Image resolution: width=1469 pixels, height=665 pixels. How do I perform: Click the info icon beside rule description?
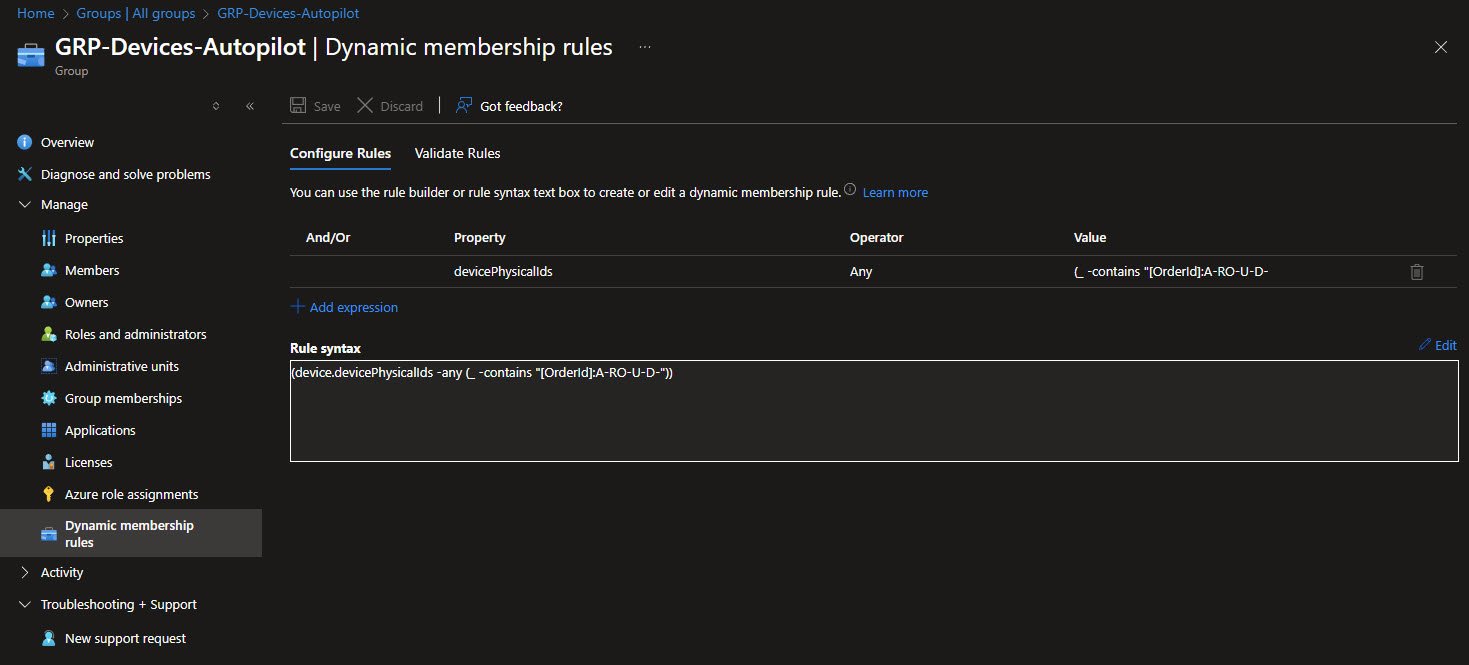(x=850, y=190)
